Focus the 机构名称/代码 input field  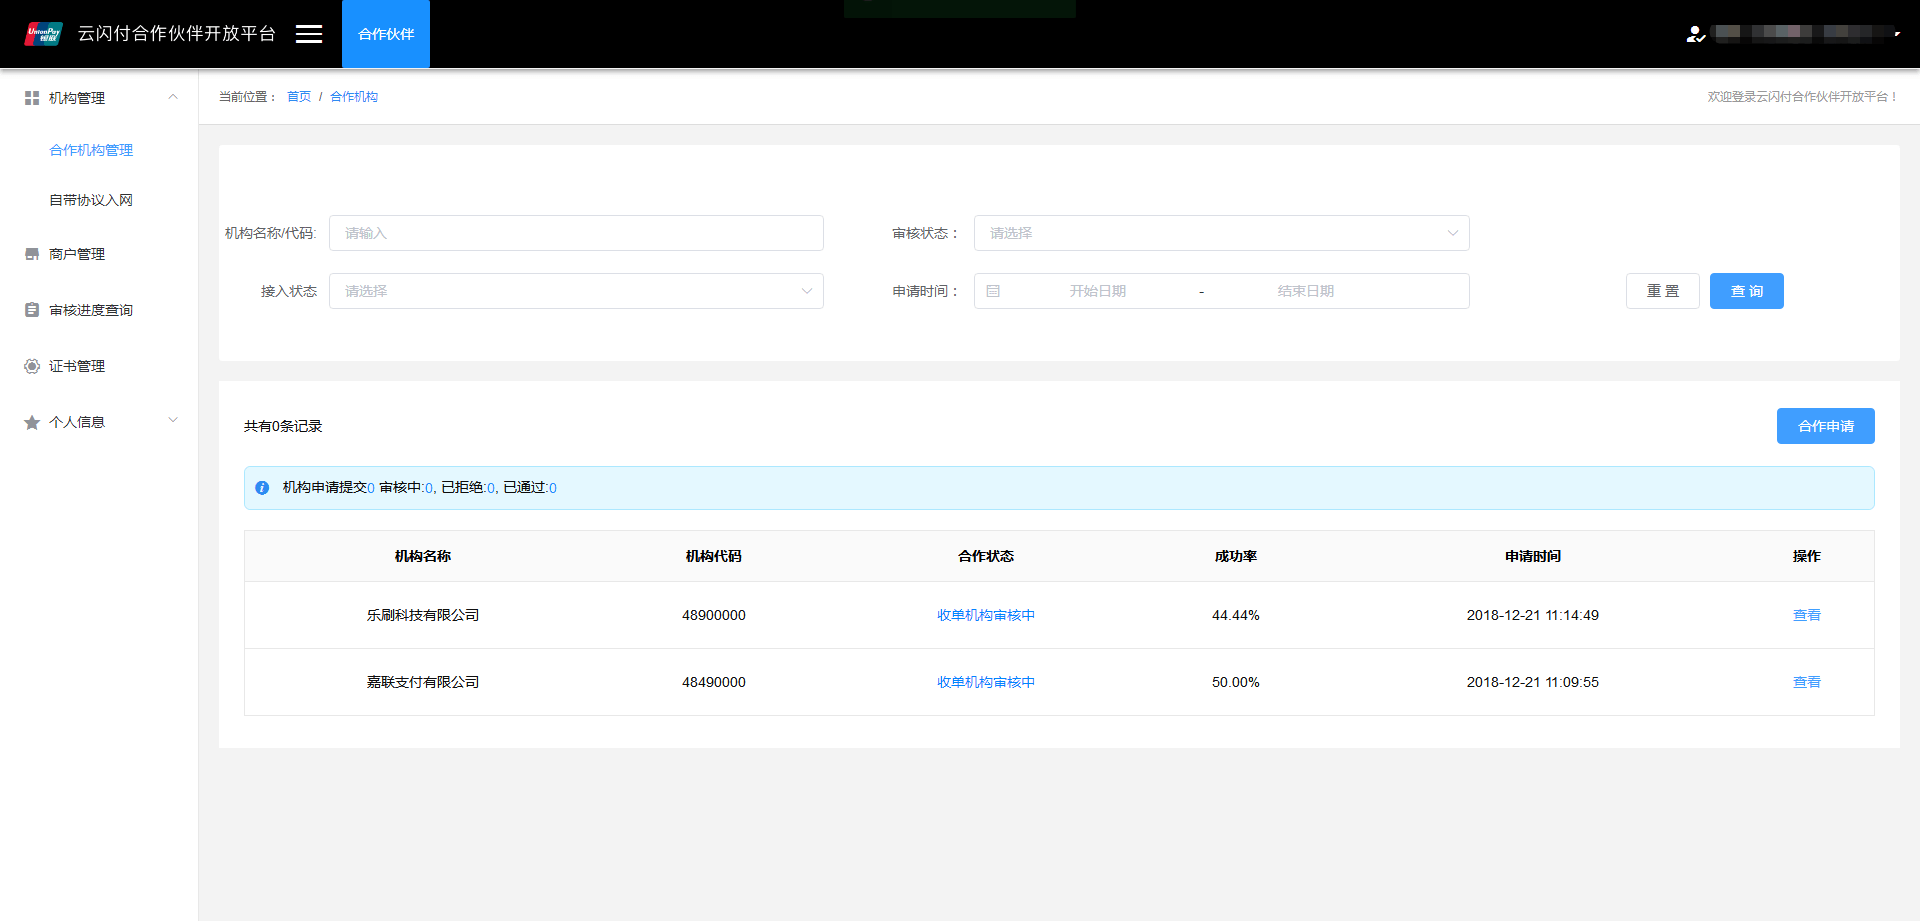click(x=576, y=233)
